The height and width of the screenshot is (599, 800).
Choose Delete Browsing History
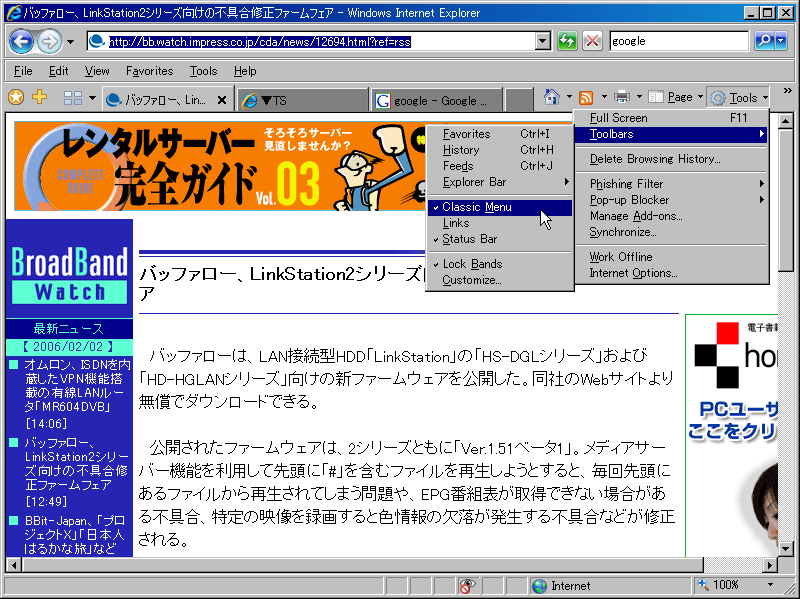[x=671, y=159]
